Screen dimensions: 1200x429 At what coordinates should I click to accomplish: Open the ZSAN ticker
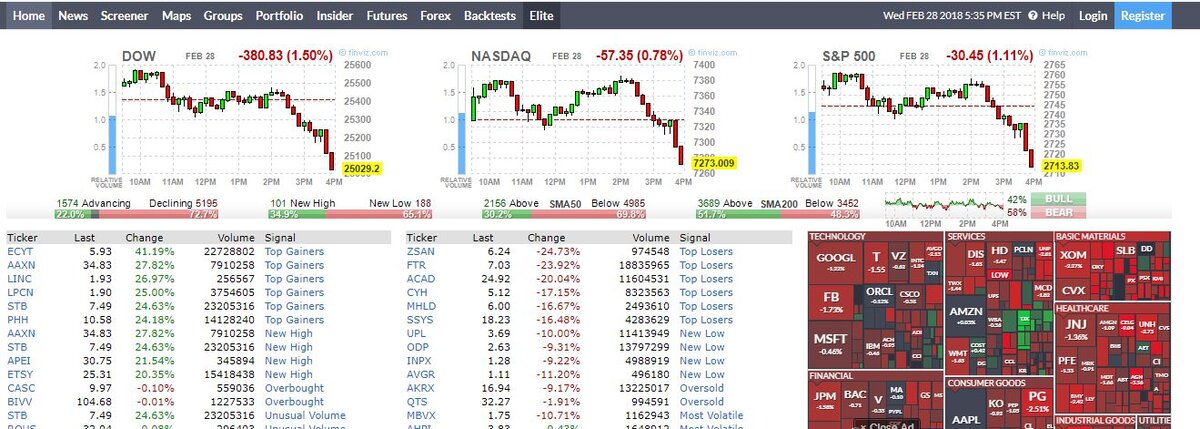tap(421, 252)
